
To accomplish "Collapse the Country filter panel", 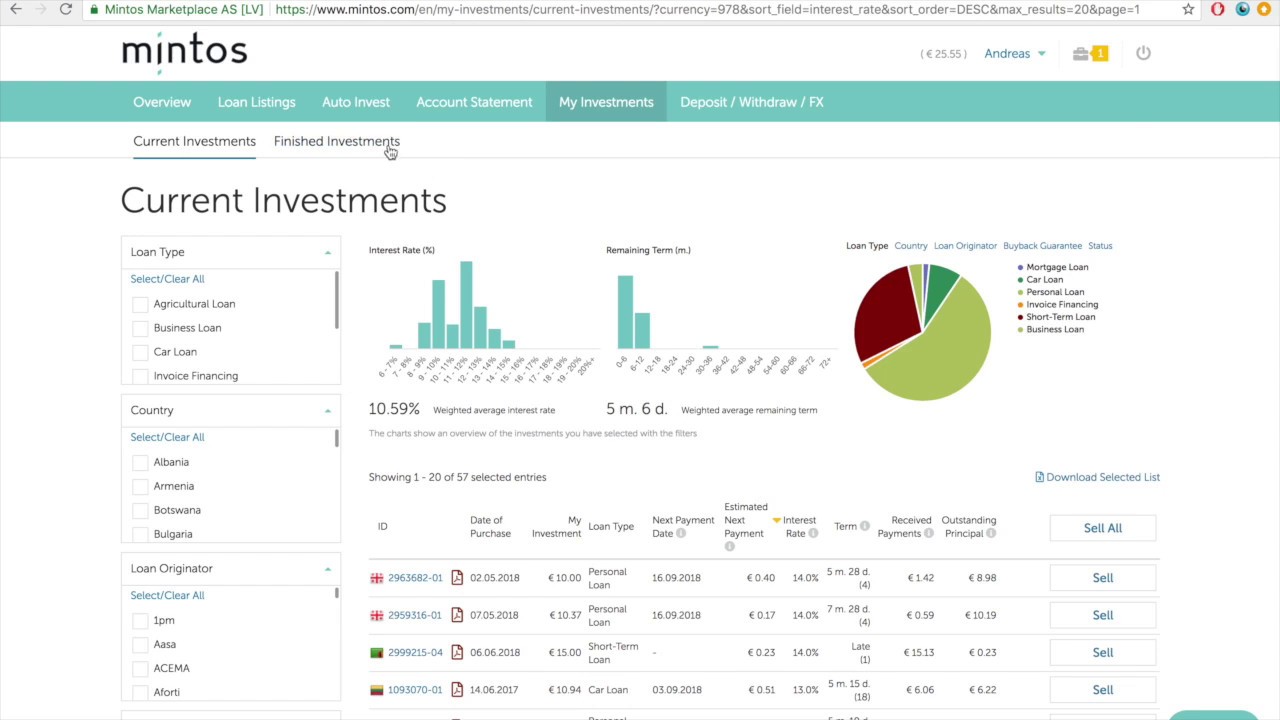I will tap(327, 410).
